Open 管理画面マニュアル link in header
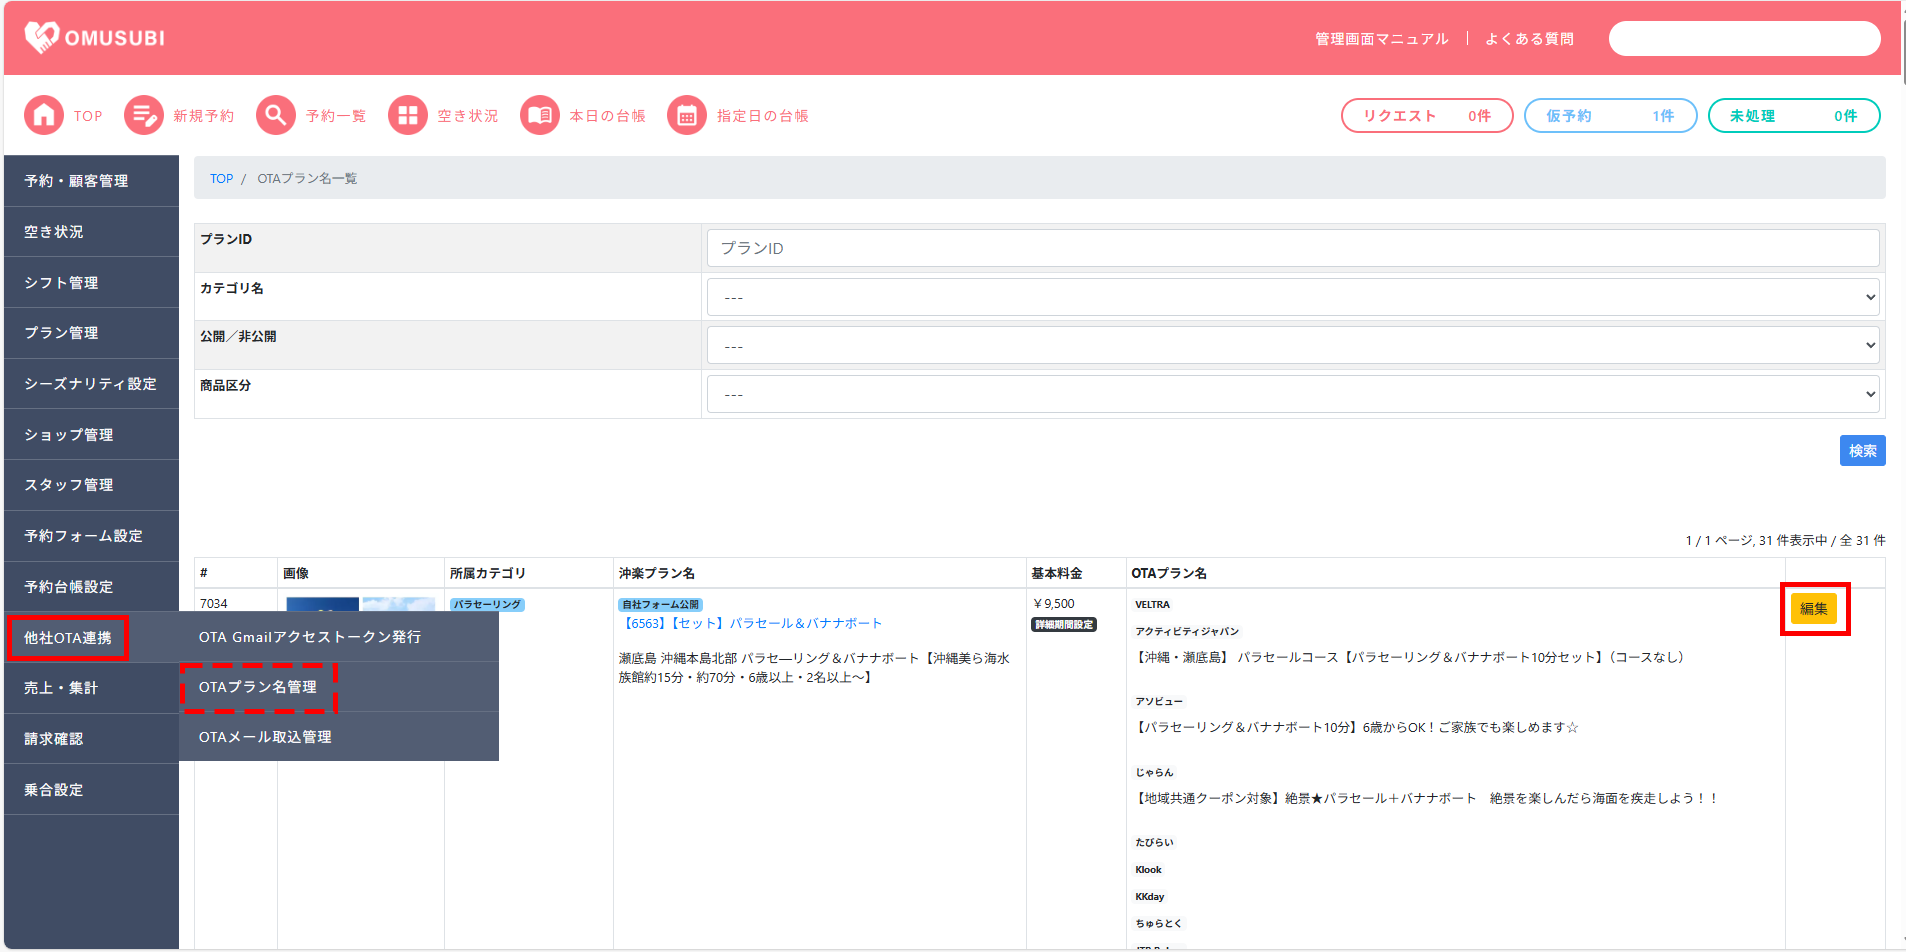Viewport: 1906px width, 952px height. click(1381, 39)
